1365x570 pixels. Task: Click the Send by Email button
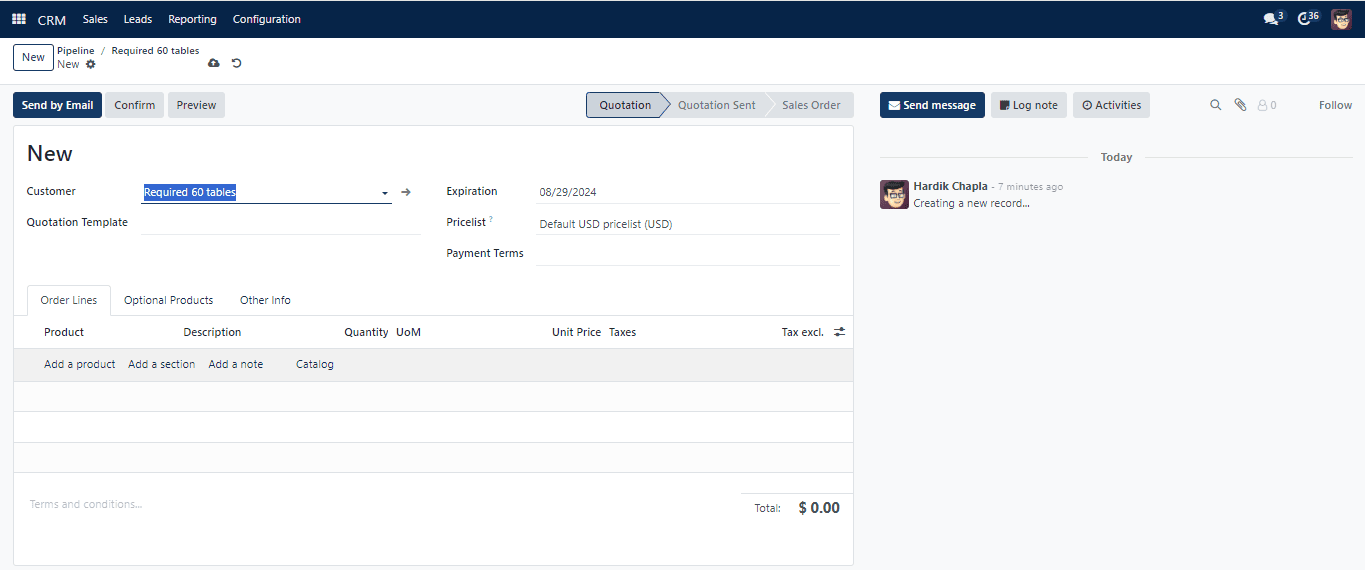(57, 105)
